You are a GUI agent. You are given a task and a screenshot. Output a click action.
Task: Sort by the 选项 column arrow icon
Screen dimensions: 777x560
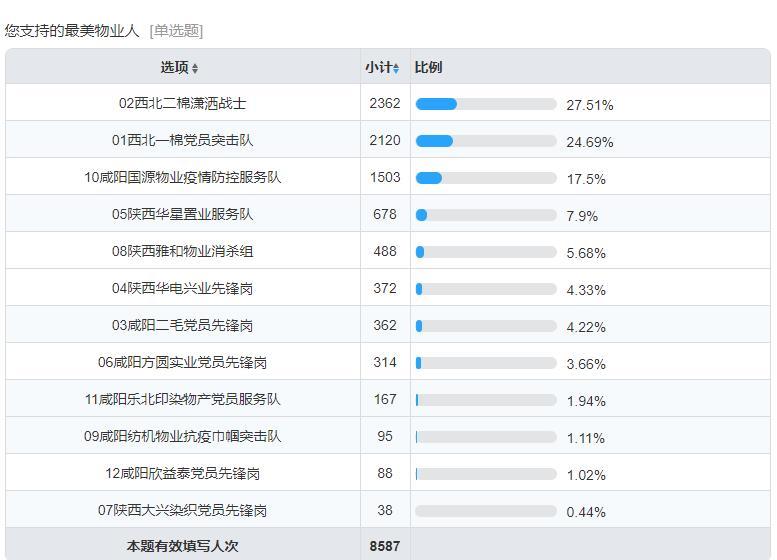tap(195, 68)
